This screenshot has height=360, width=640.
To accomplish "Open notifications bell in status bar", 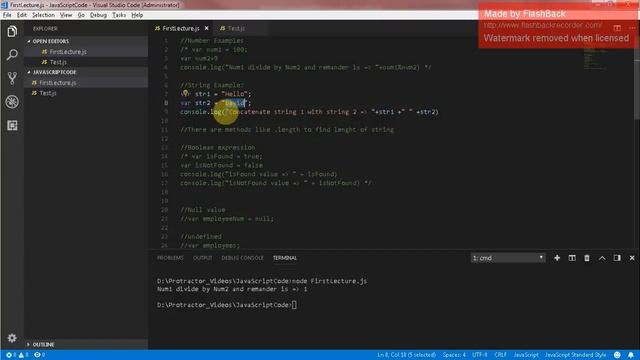I will (x=631, y=355).
